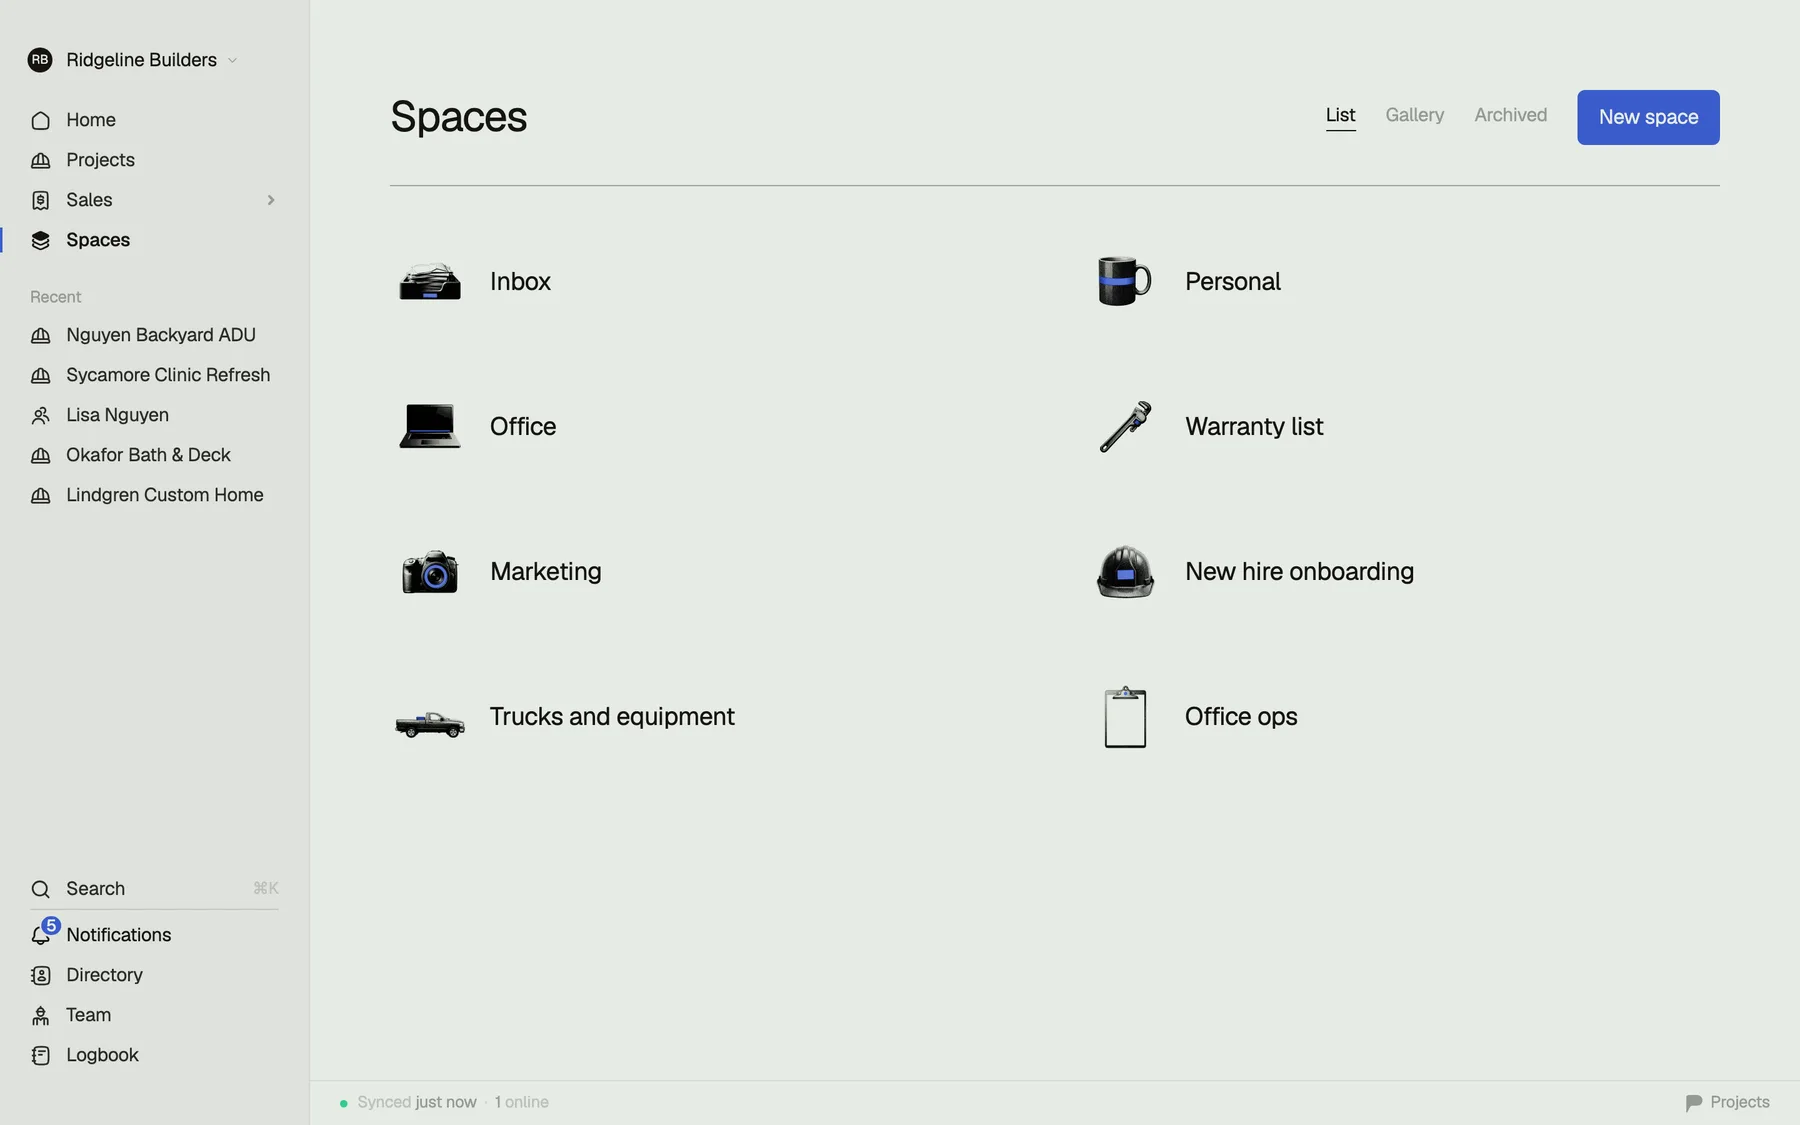1800x1125 pixels.
Task: Open Sycamore Clinic Refresh hard hat icon
Action: (x=40, y=376)
